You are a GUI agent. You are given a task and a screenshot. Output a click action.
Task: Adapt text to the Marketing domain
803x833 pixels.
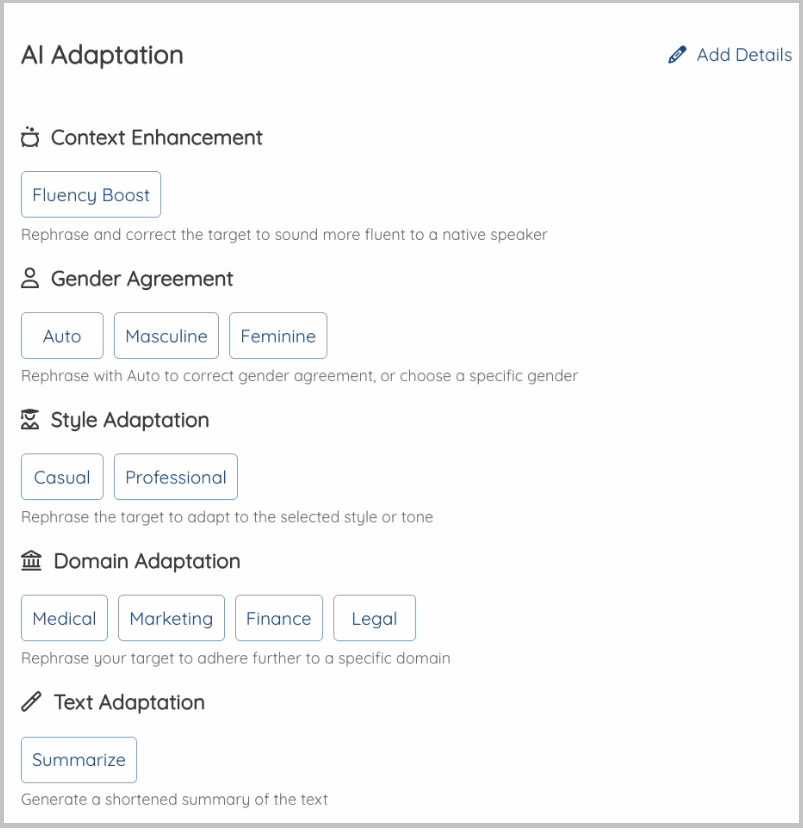[171, 618]
